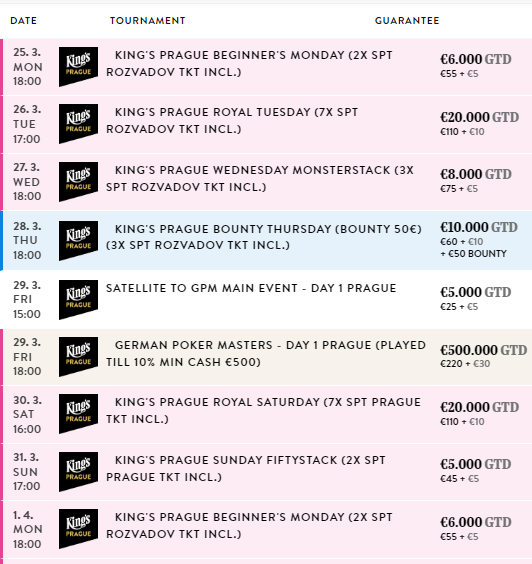Click King's Prague logo beside Sunday Fiftystack
The width and height of the screenshot is (532, 564).
(x=78, y=472)
